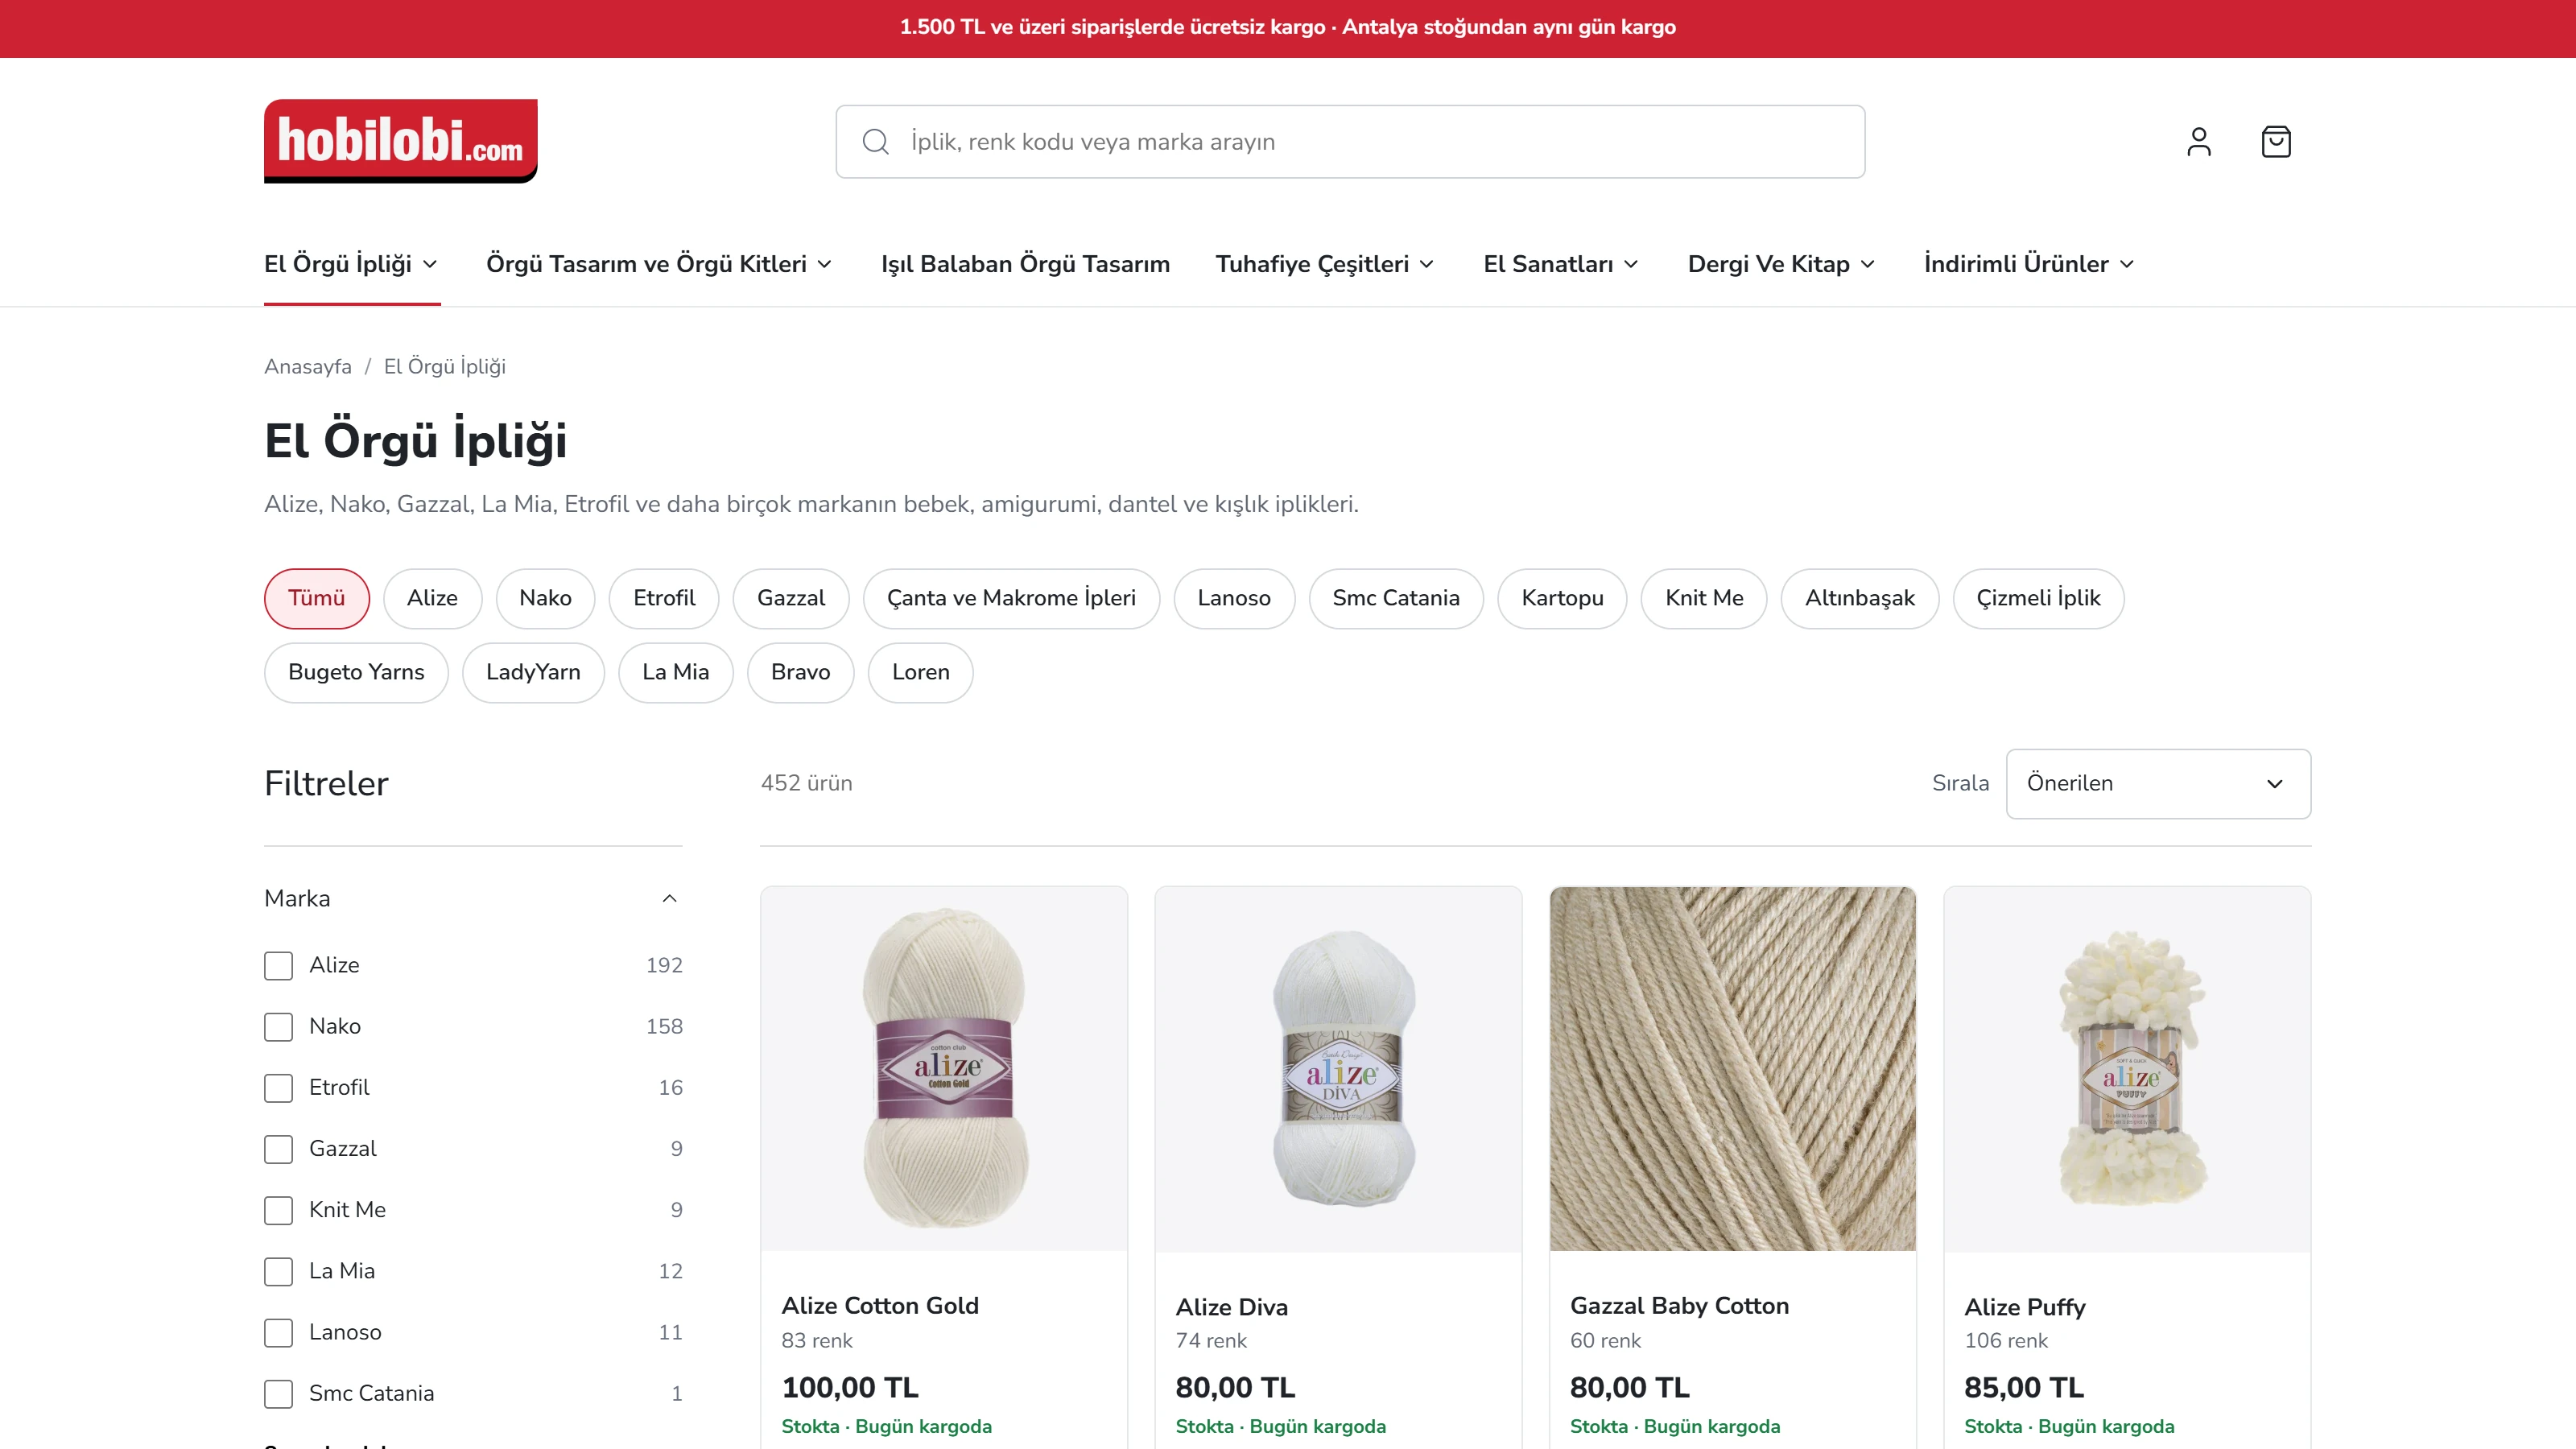
Task: Open Gazzal Baby Cotton product image
Action: click(x=1733, y=1068)
